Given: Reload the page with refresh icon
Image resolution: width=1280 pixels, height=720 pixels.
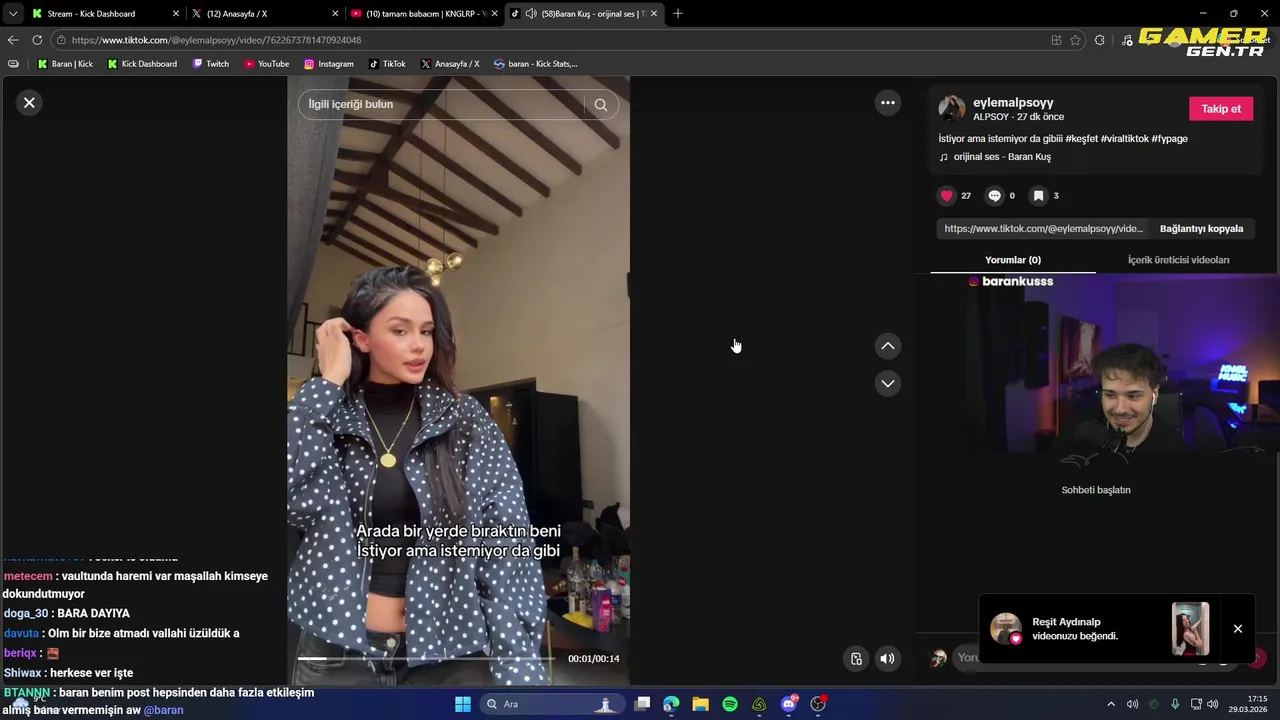Looking at the screenshot, I should tap(37, 40).
